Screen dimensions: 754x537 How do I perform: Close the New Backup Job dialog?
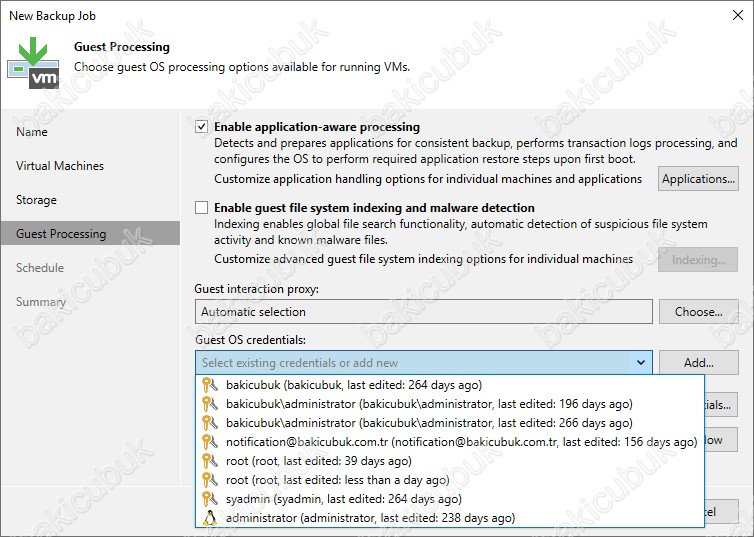[x=738, y=15]
